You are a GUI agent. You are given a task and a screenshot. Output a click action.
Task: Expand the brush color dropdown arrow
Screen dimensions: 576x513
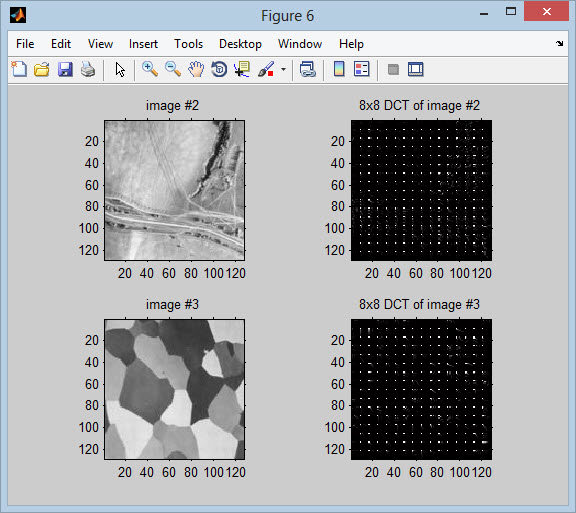pos(283,69)
